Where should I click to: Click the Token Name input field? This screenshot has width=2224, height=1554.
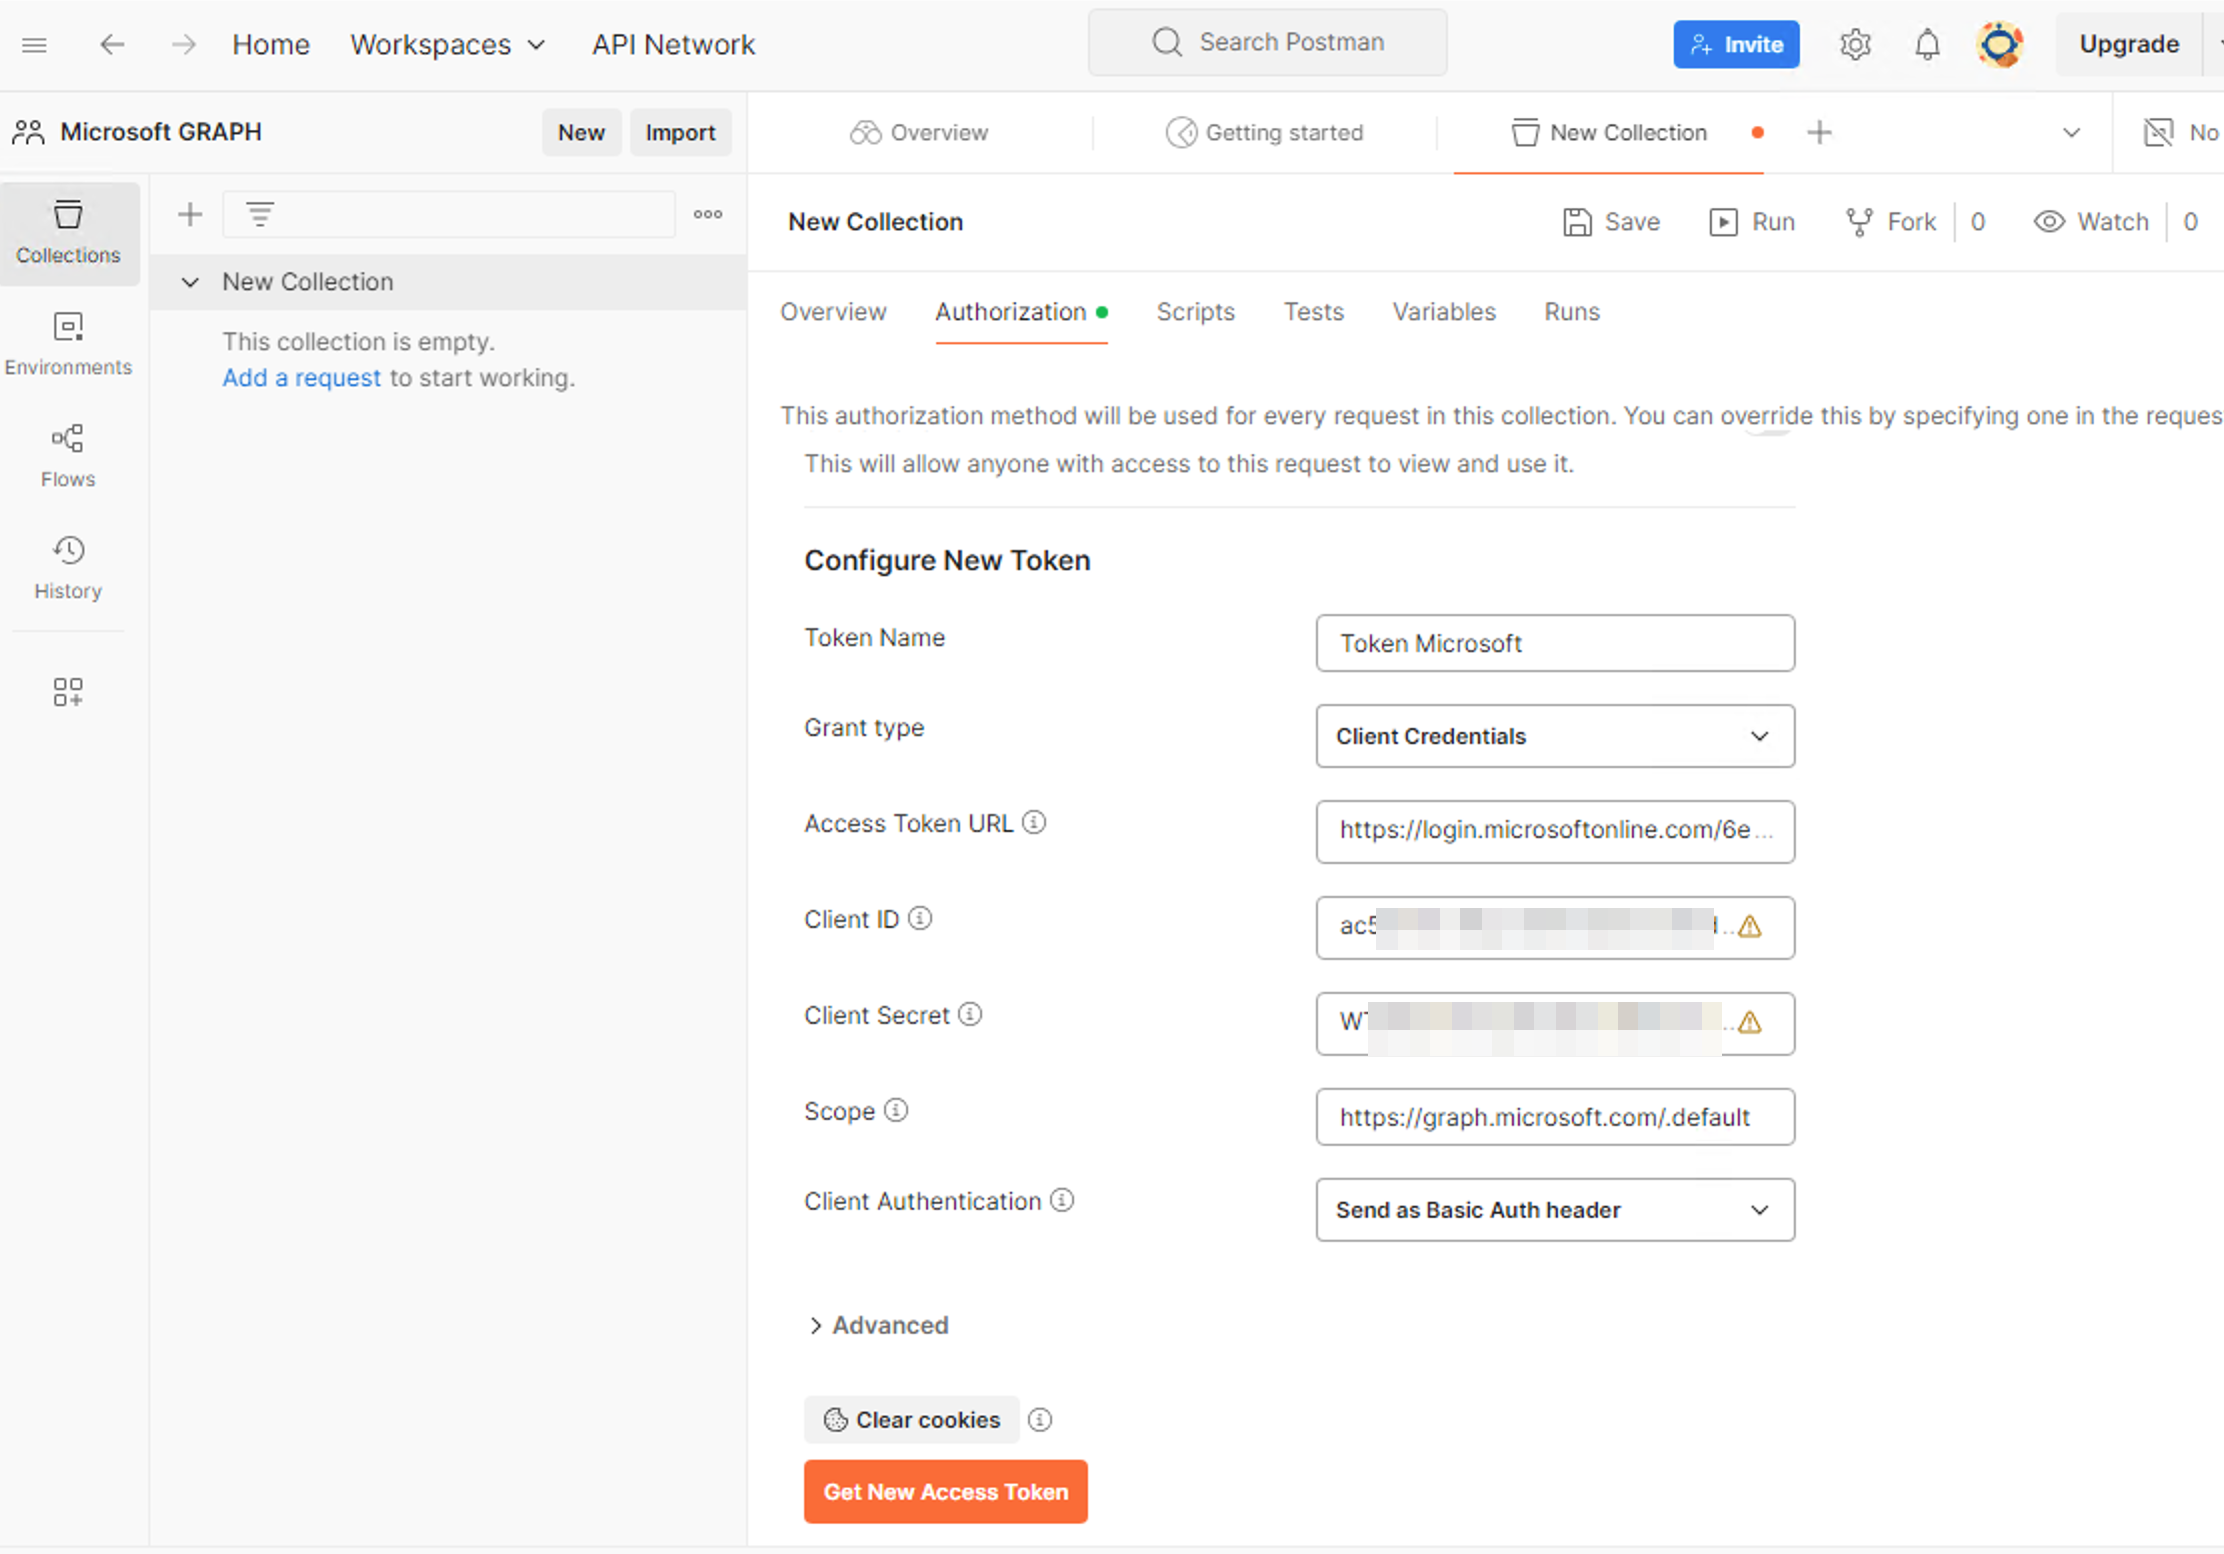coord(1554,643)
